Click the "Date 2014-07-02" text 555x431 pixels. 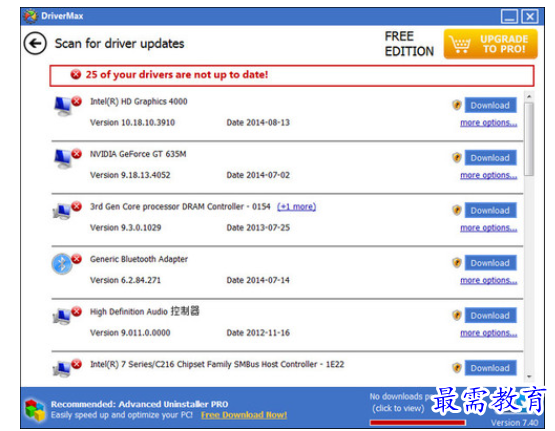coord(258,175)
